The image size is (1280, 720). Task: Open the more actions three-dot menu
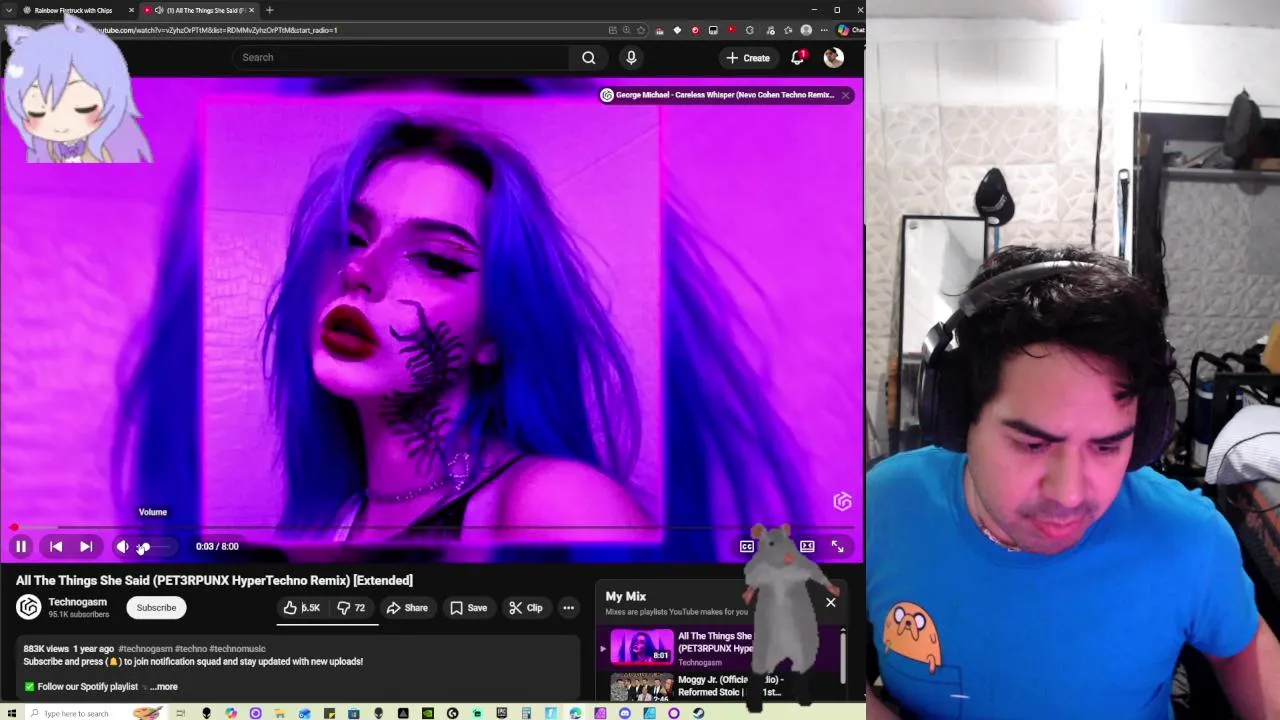tap(568, 608)
